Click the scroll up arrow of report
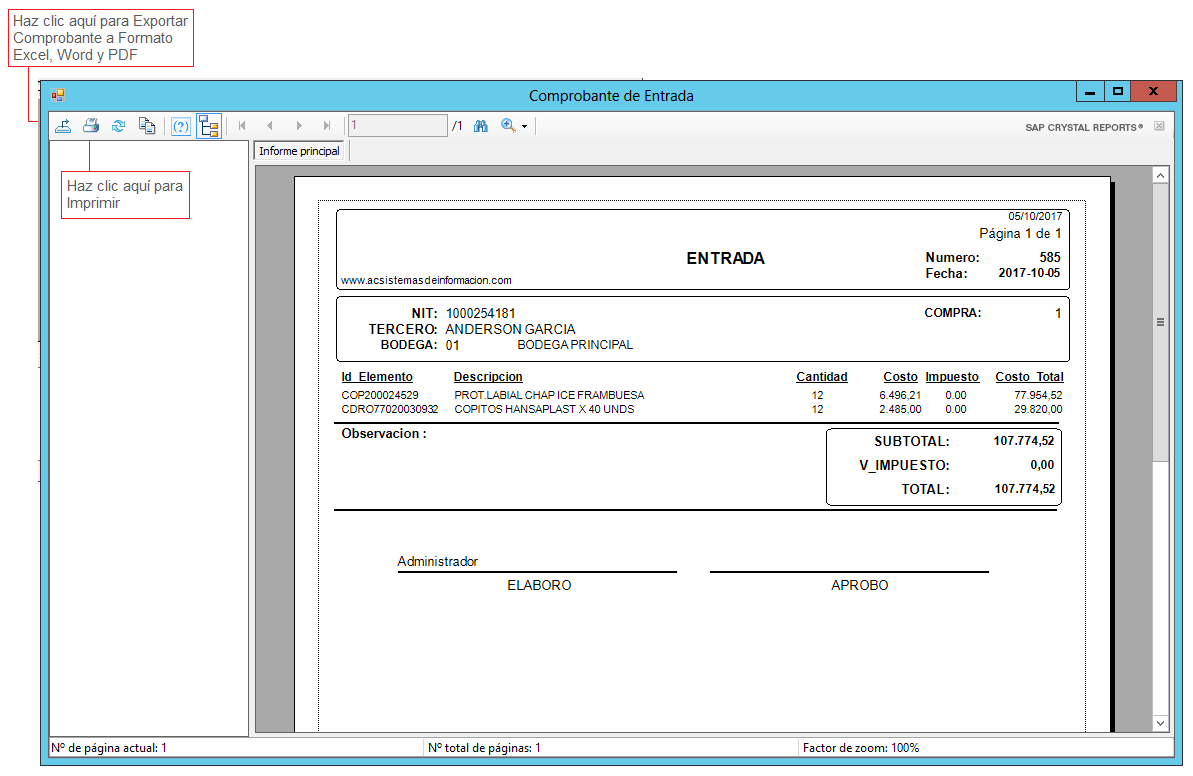 [x=1161, y=175]
